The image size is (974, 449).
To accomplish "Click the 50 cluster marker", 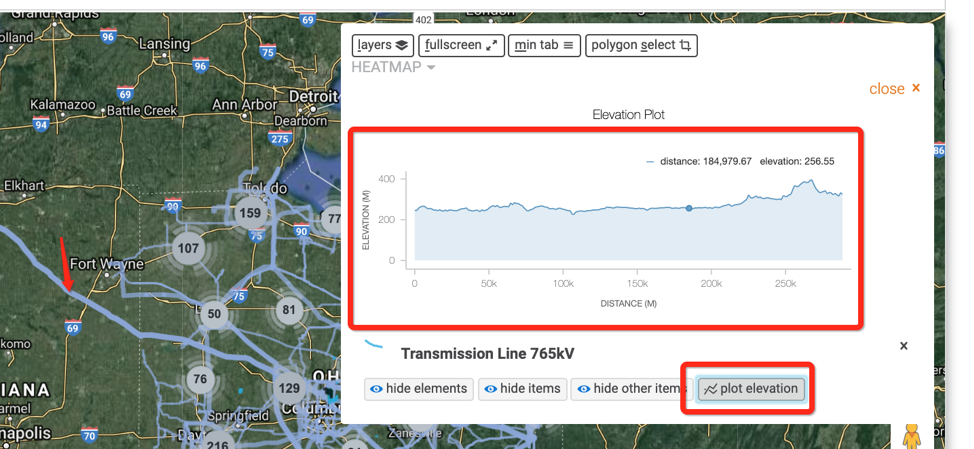I will 213,314.
